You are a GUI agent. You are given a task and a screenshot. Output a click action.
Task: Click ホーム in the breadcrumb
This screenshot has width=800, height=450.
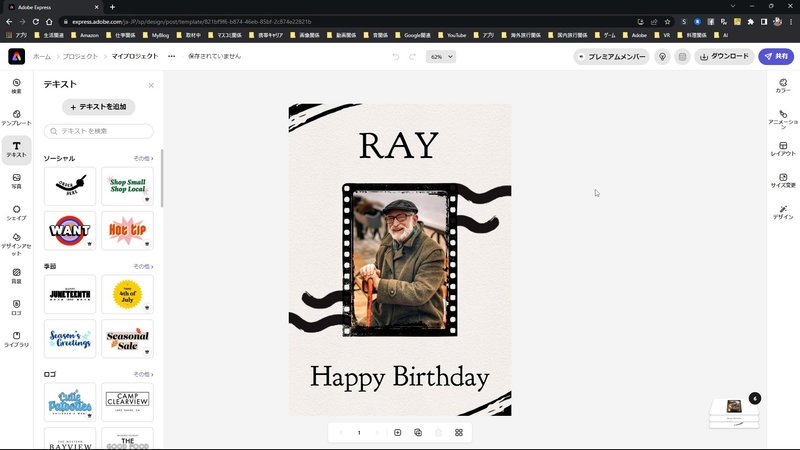click(x=42, y=56)
